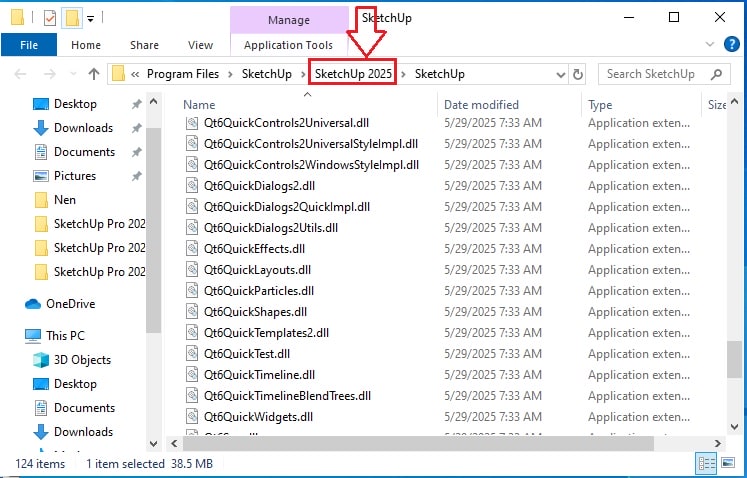Screen dimensions: 747x478
Task: Switch to Details view layout
Action: click(707, 463)
